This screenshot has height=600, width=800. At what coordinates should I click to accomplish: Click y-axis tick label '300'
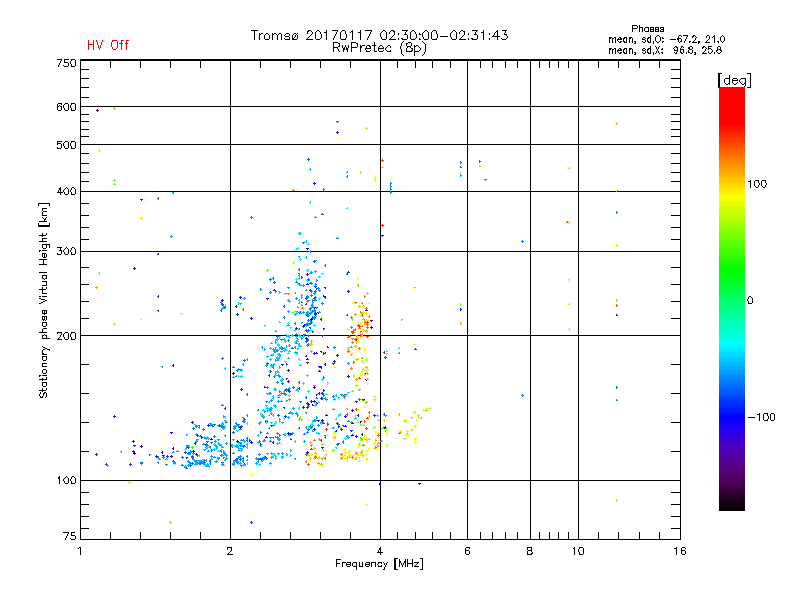tap(66, 252)
